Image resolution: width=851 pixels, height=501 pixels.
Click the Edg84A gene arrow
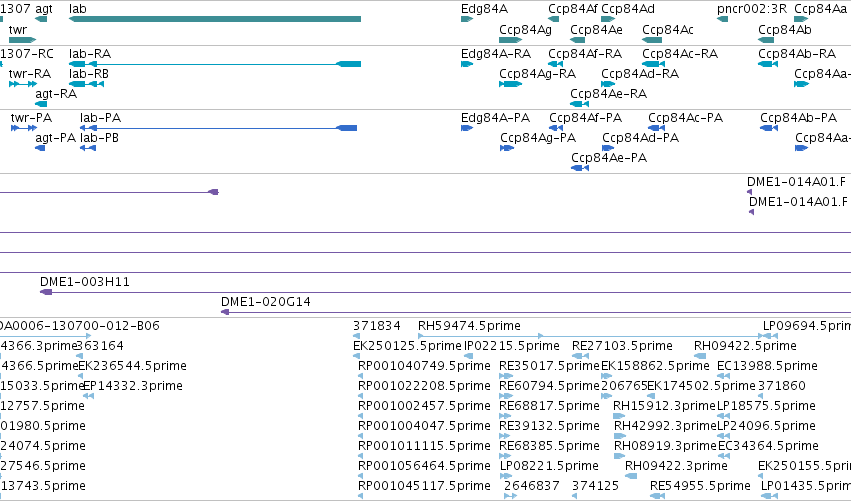(x=467, y=19)
